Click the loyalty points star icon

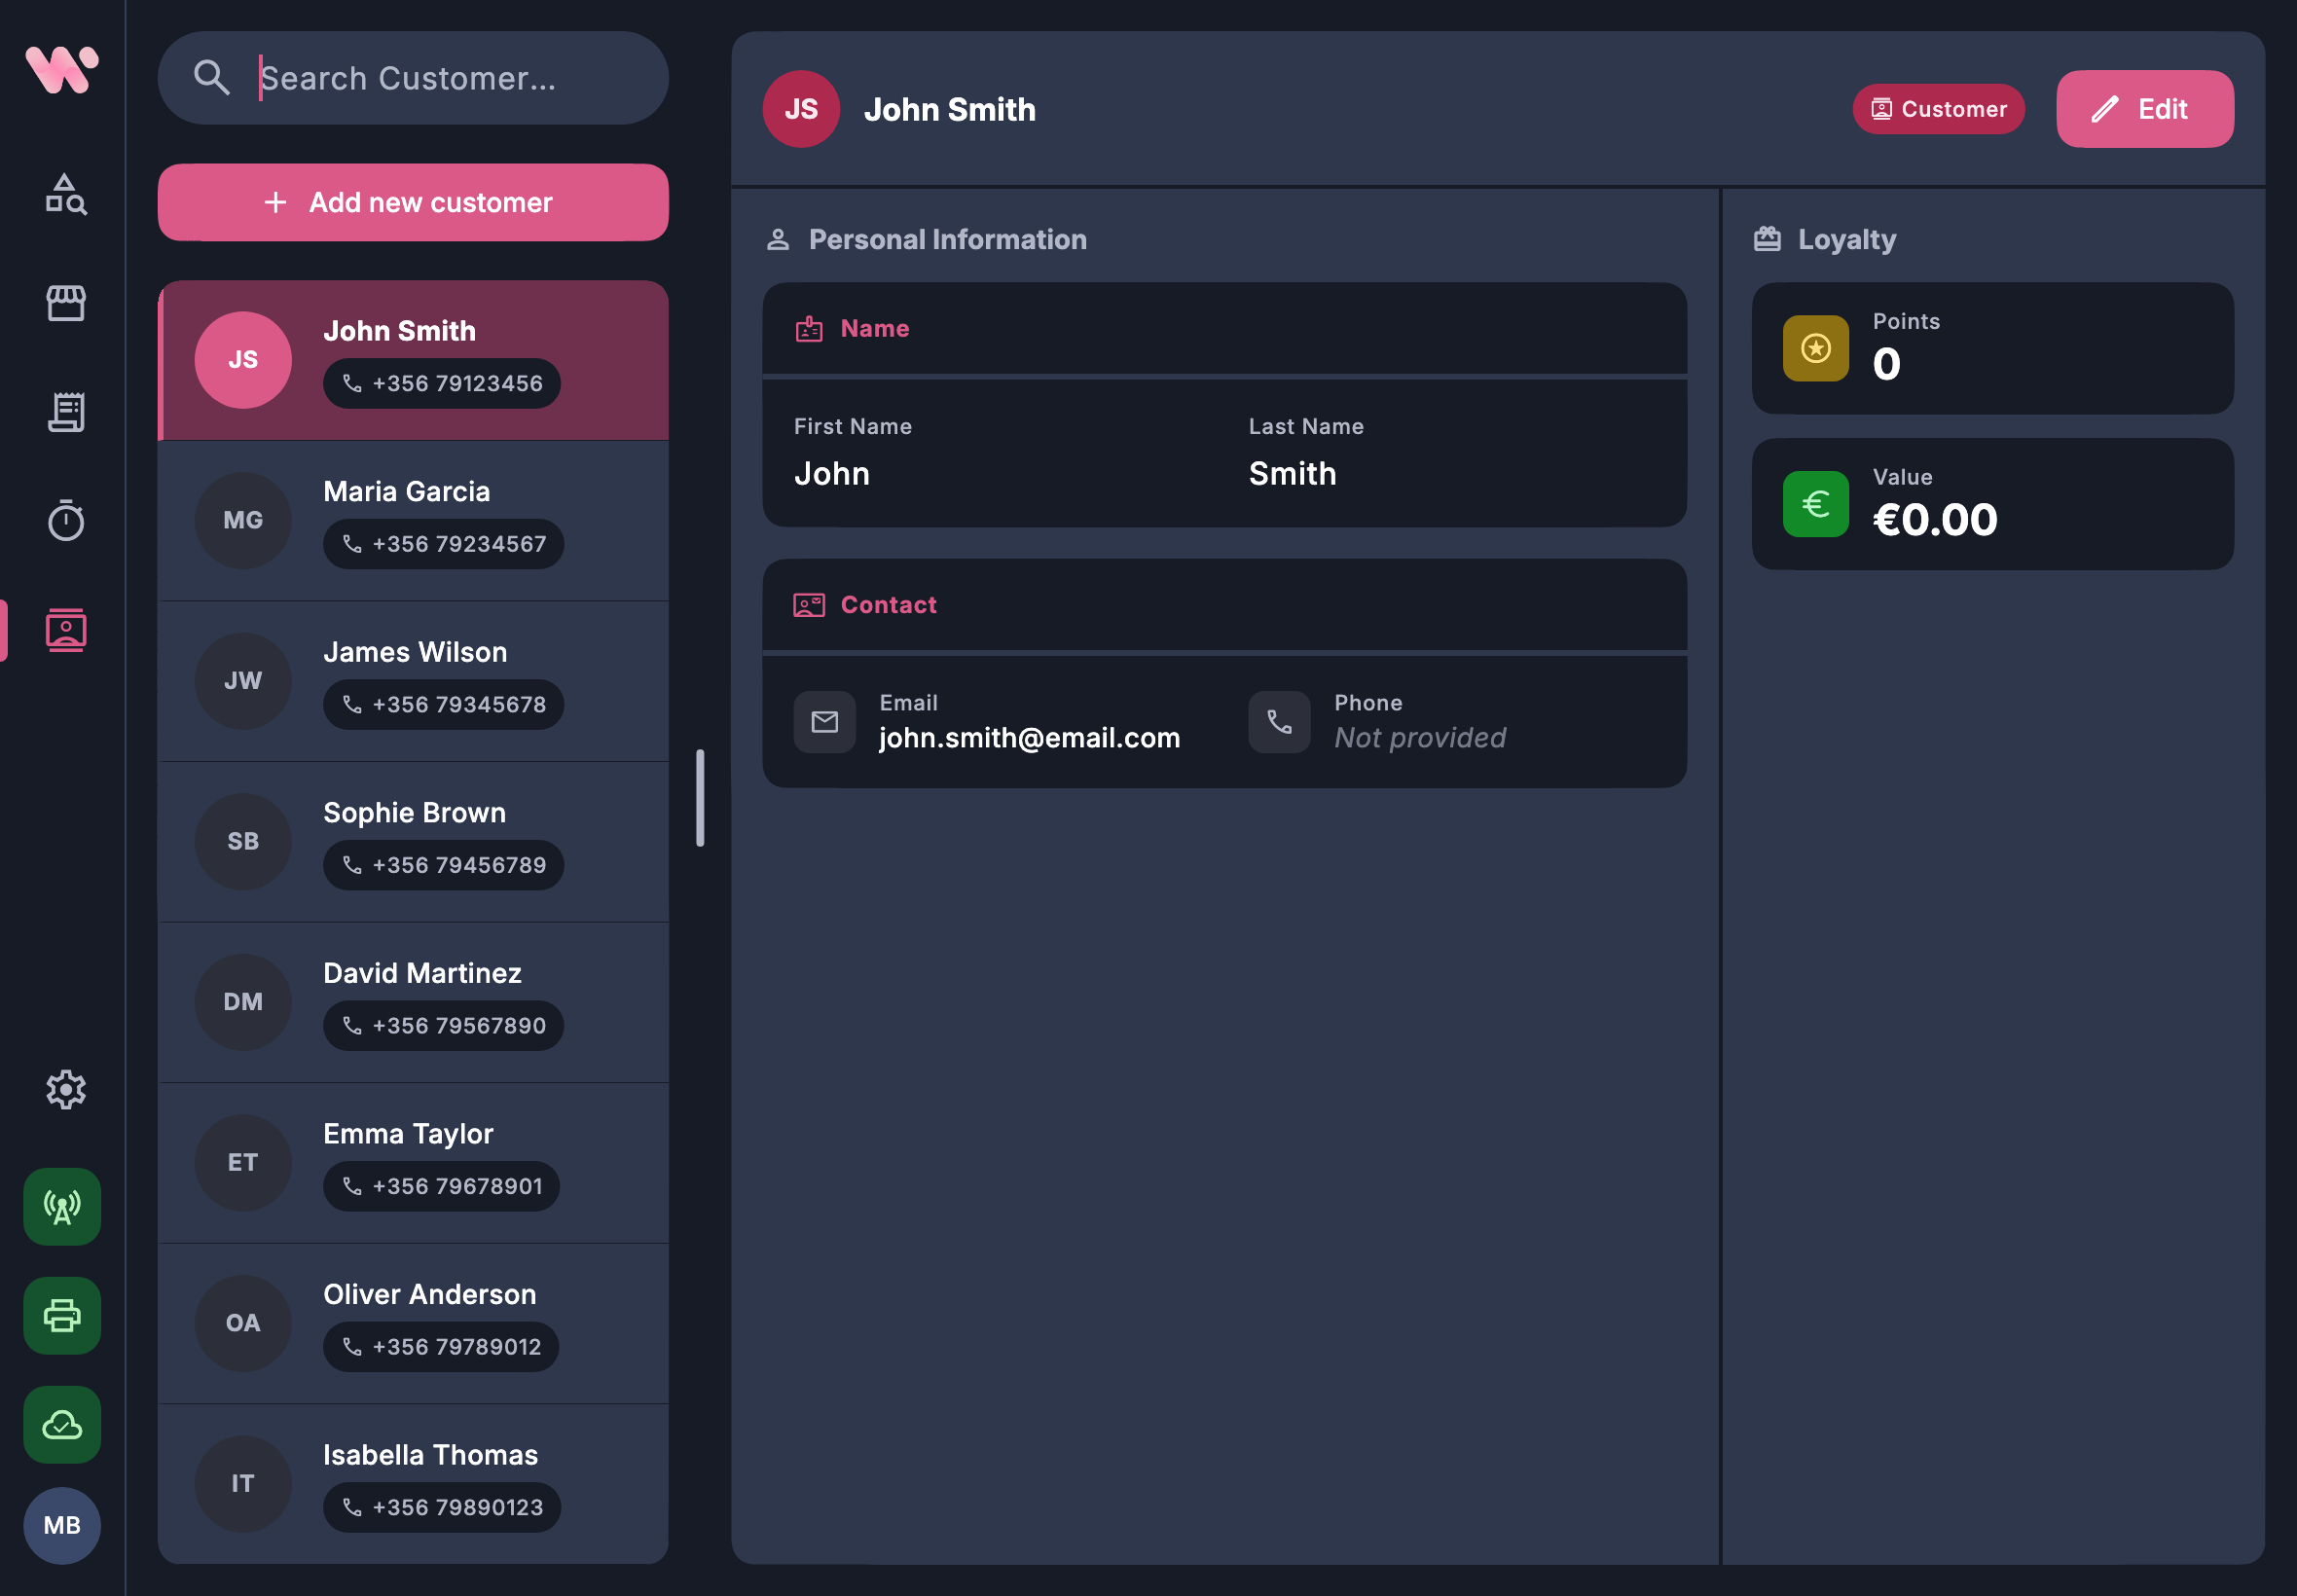1815,349
